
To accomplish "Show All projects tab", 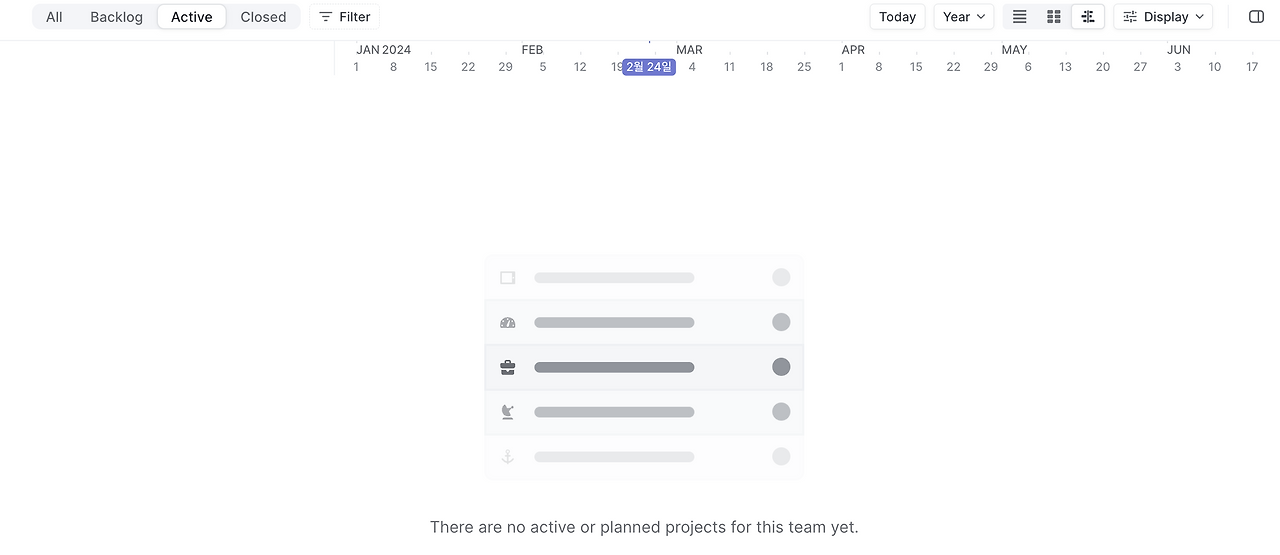I will click(x=54, y=17).
